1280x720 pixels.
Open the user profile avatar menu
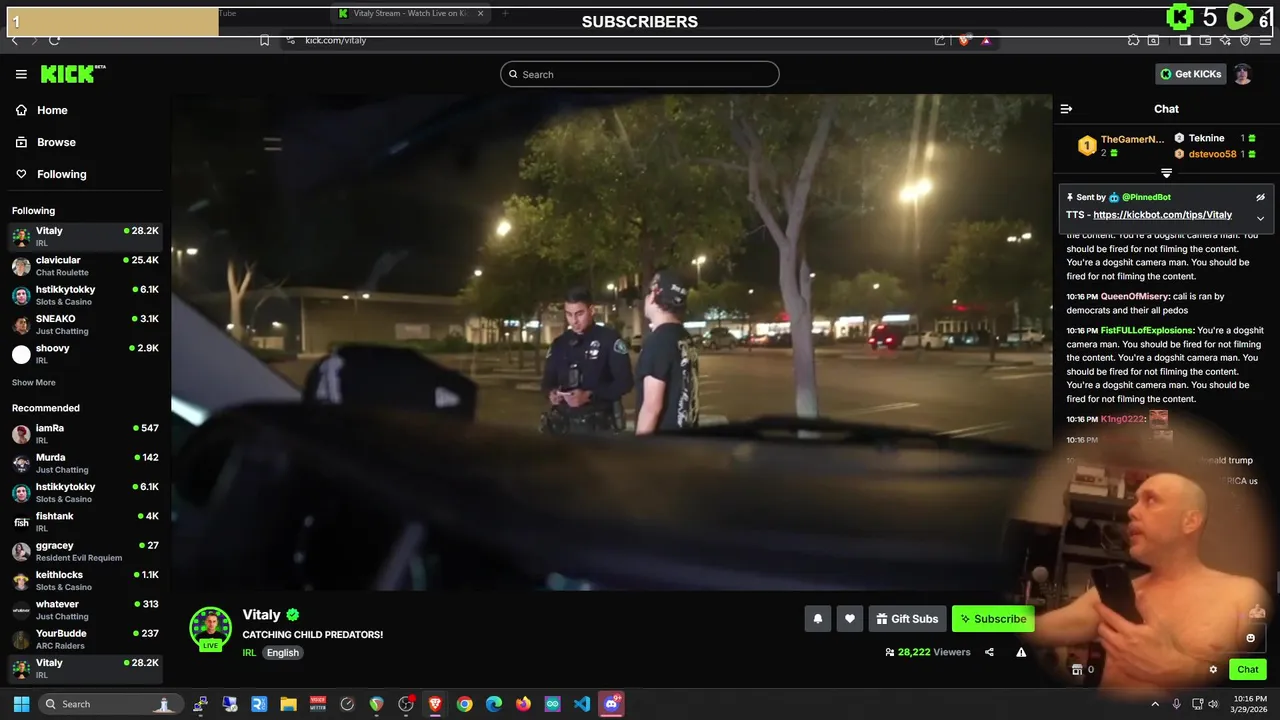tap(1243, 74)
